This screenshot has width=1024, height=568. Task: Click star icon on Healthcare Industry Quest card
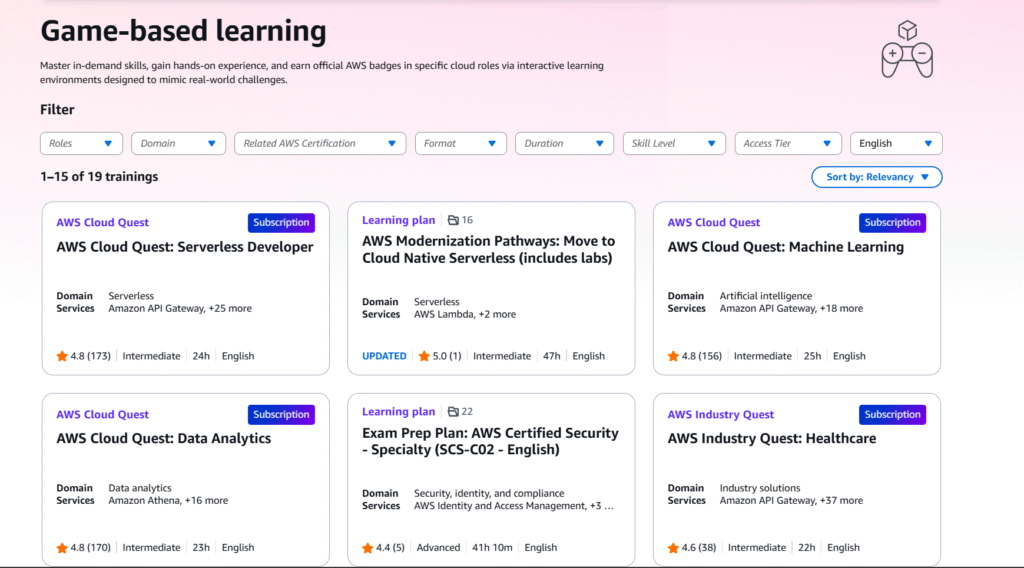673,548
